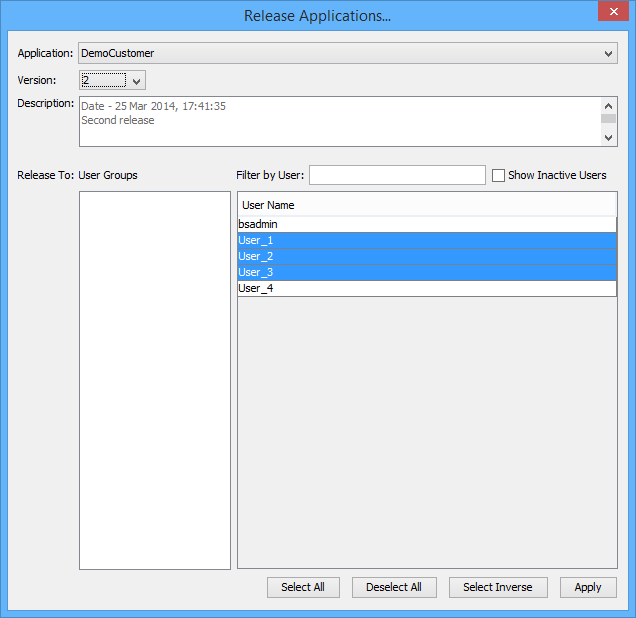The width and height of the screenshot is (636, 618).
Task: Enable the Show Inactive Users checkbox
Action: point(498,175)
